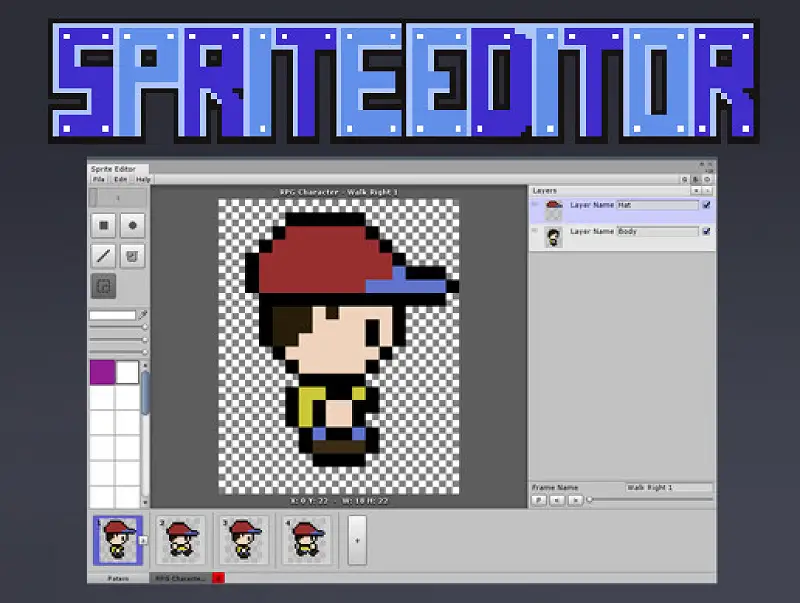This screenshot has width=800, height=603.
Task: Click the rightmost Layers panel header button
Action: click(x=707, y=190)
